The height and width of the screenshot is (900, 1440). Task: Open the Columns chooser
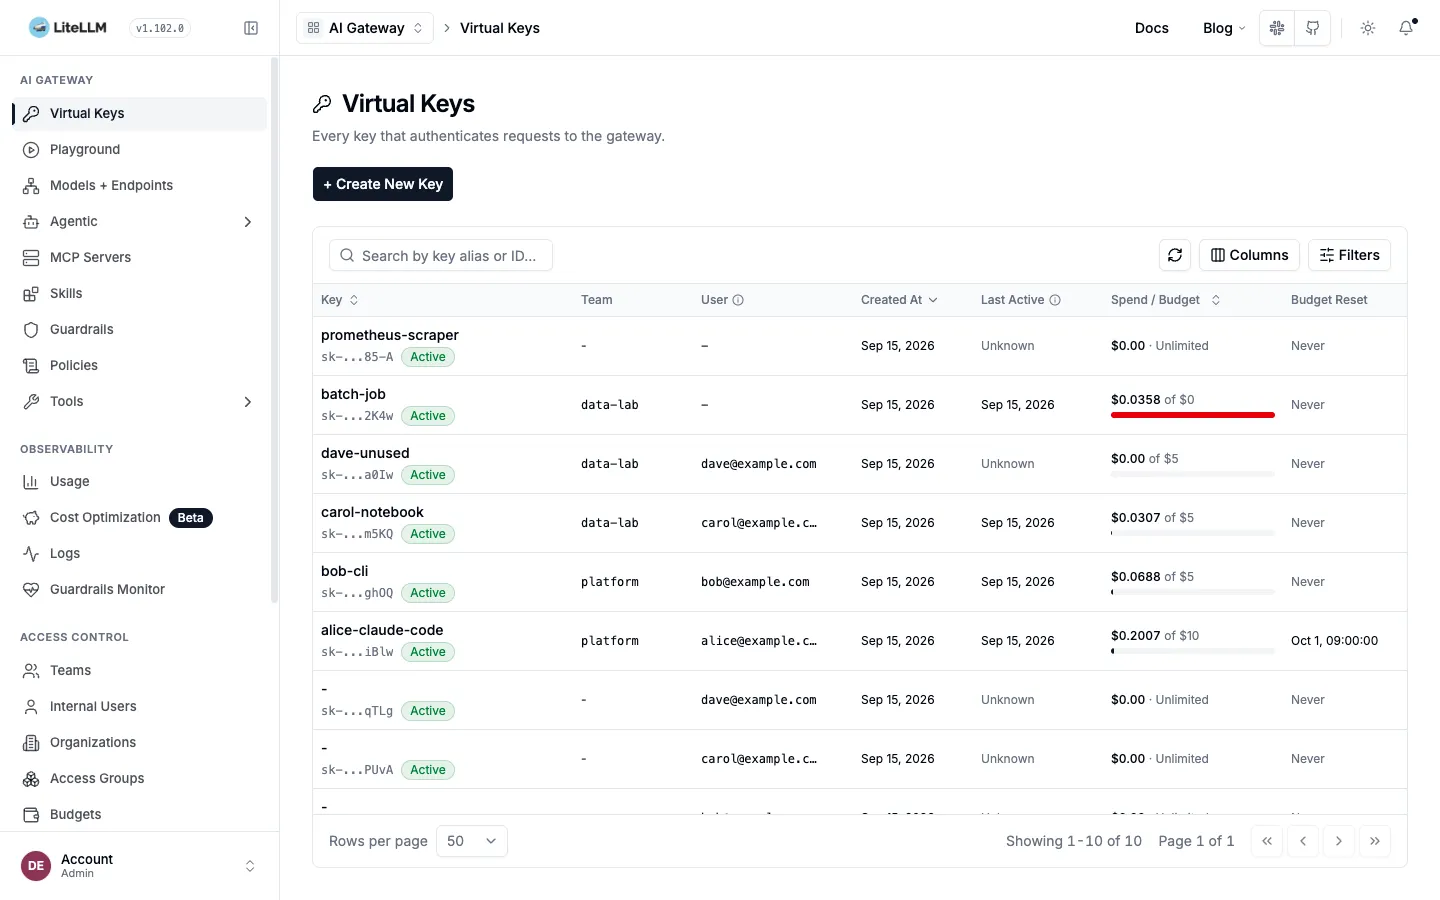(1250, 255)
